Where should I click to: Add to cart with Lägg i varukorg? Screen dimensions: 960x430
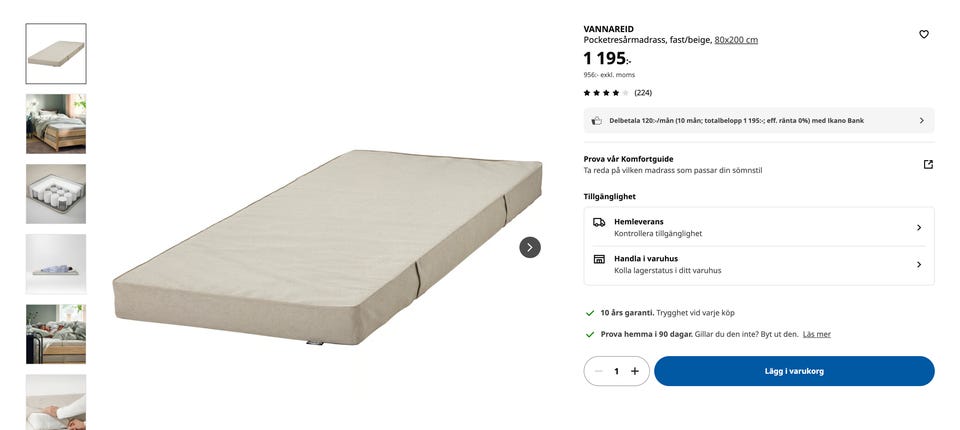point(794,371)
